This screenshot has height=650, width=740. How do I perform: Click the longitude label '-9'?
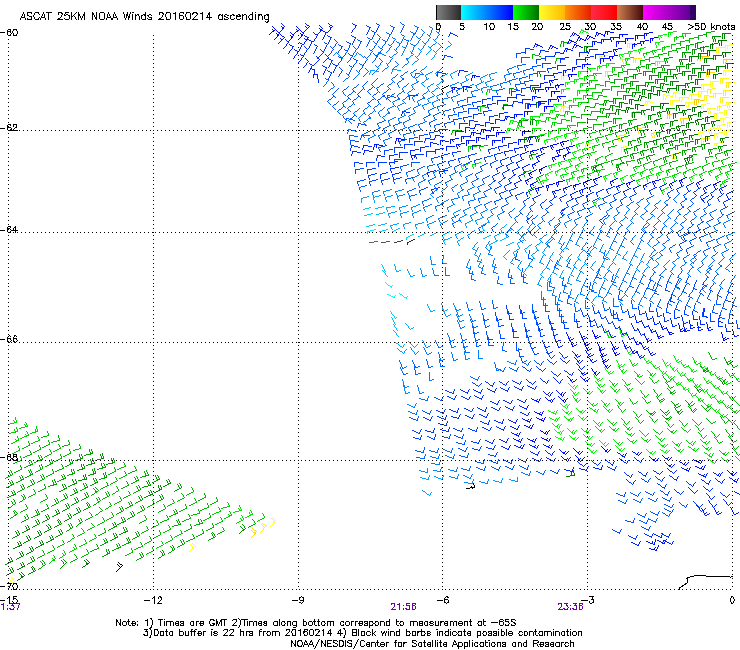(x=297, y=600)
